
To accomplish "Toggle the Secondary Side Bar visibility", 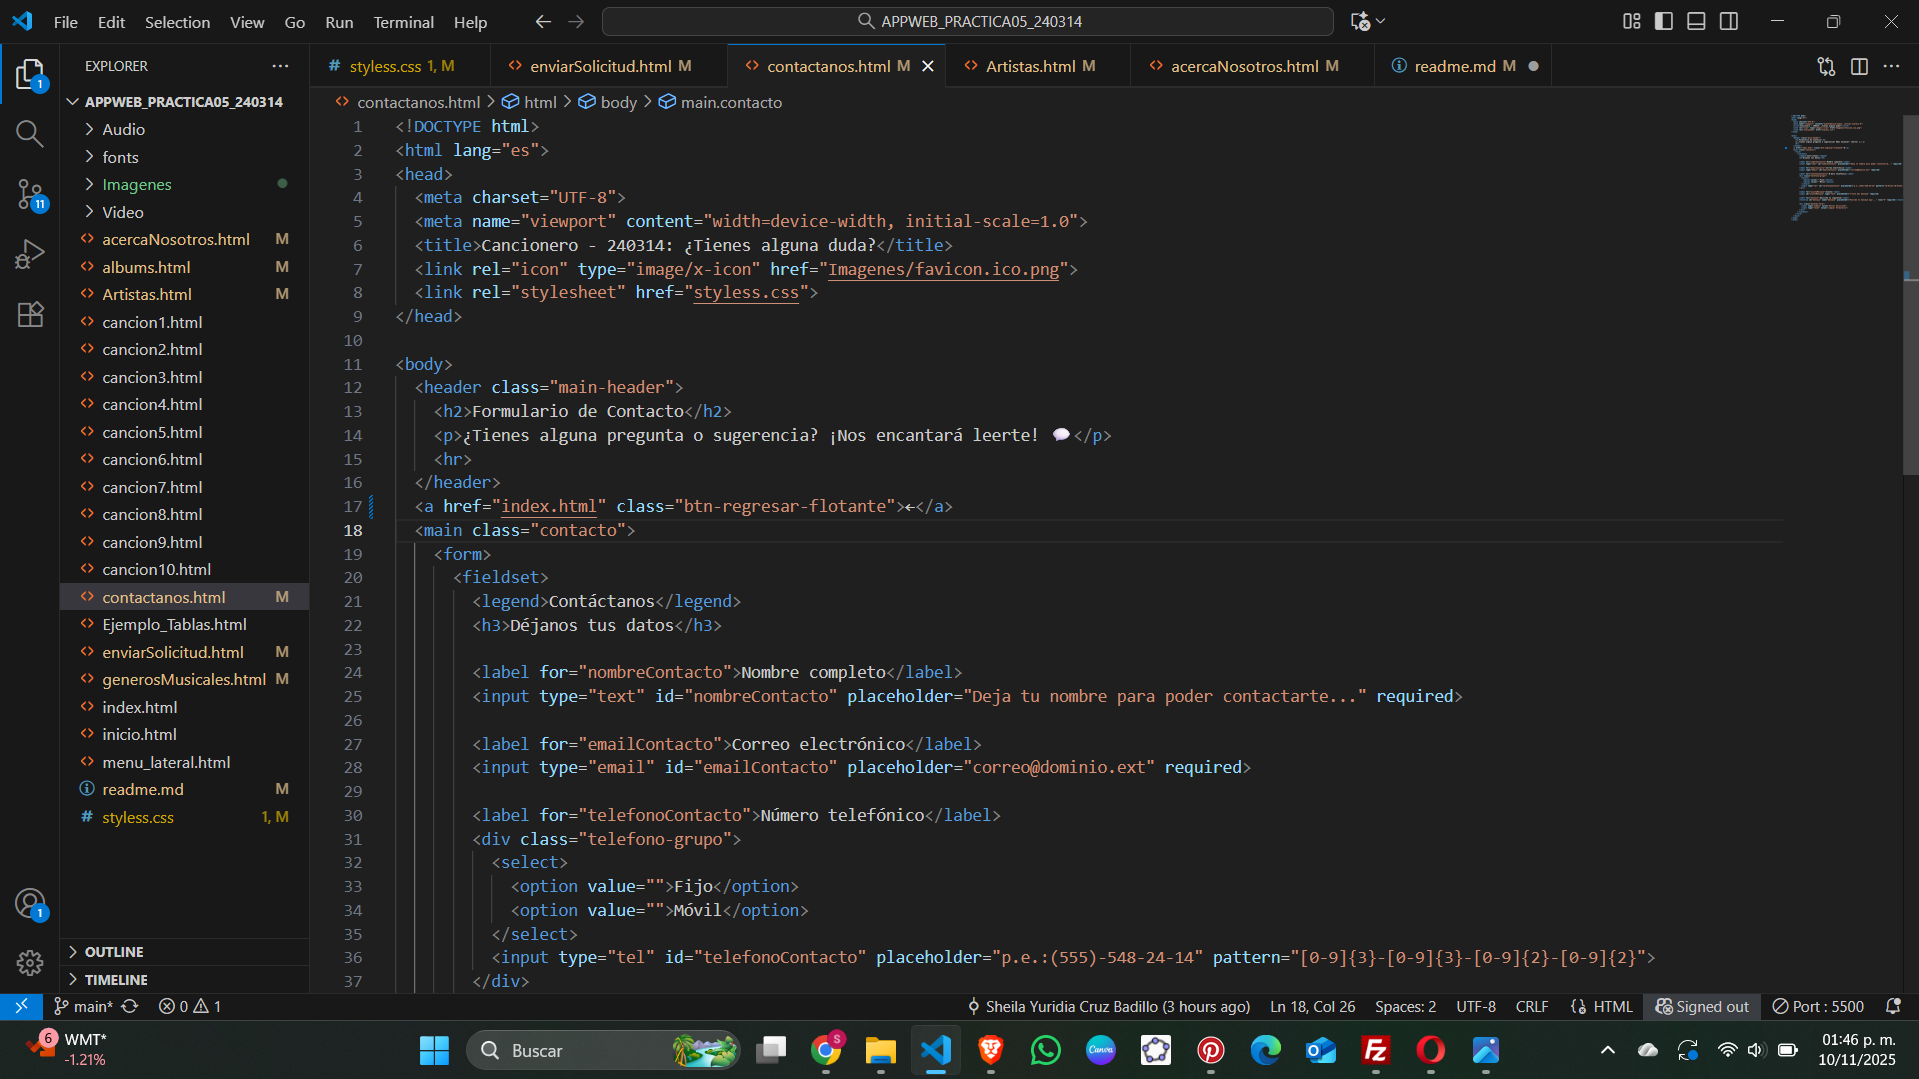I will (1729, 21).
